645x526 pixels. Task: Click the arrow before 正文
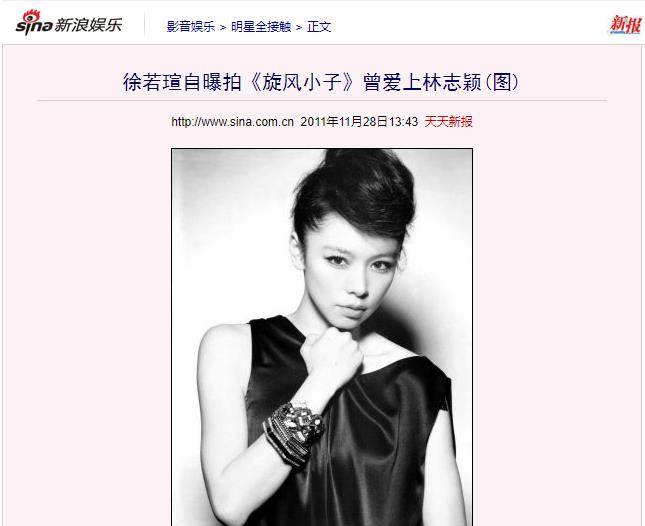(x=299, y=28)
